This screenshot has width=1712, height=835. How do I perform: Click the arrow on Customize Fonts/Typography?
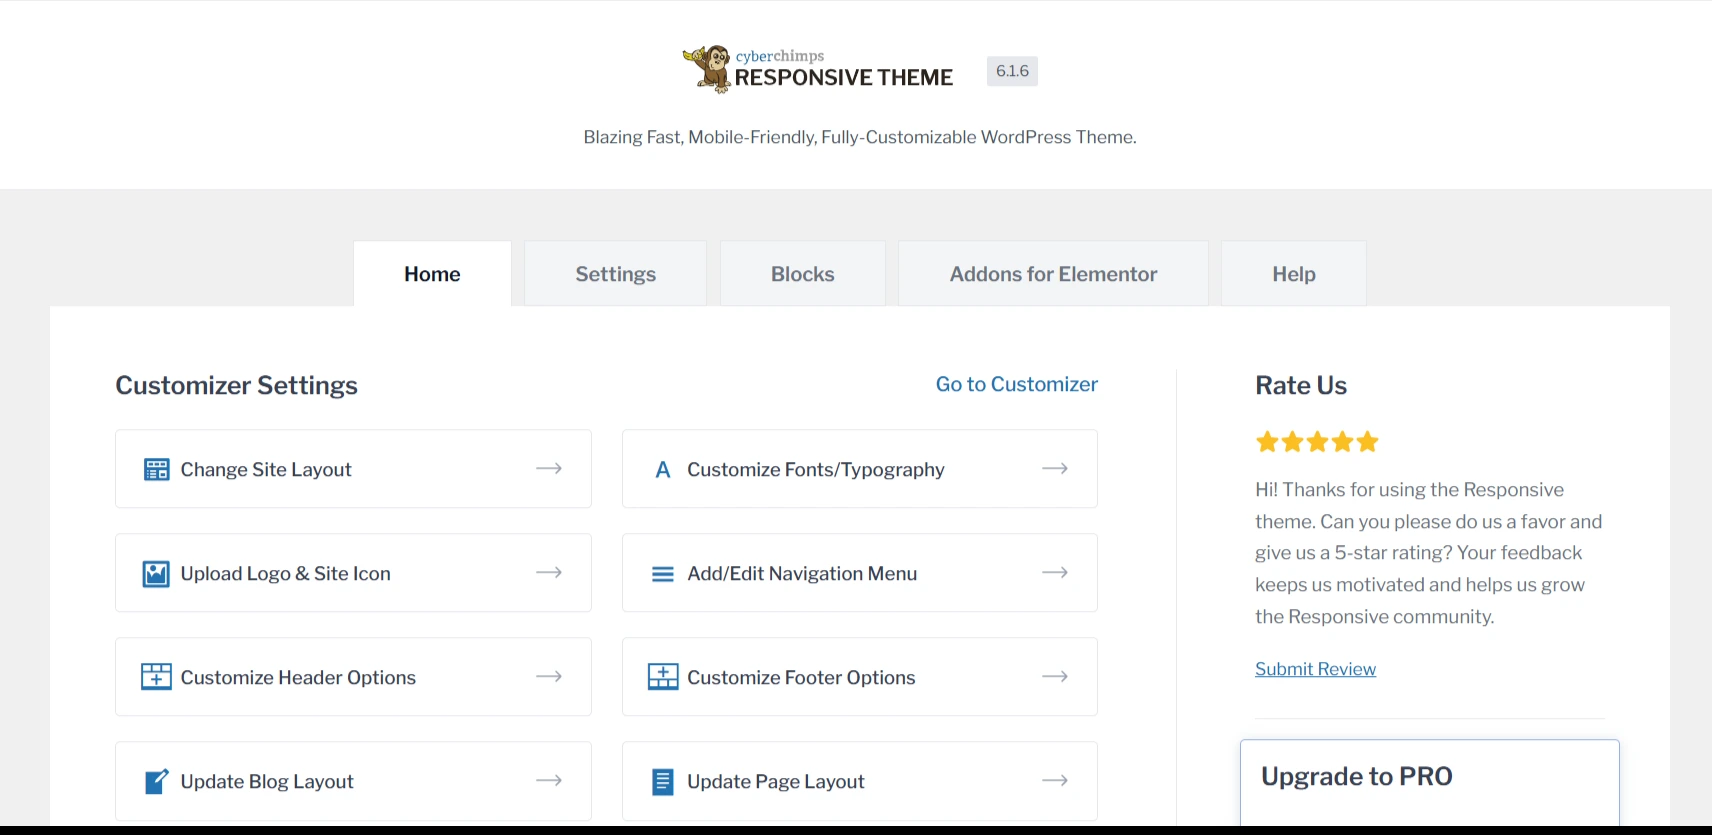pyautogui.click(x=1055, y=469)
